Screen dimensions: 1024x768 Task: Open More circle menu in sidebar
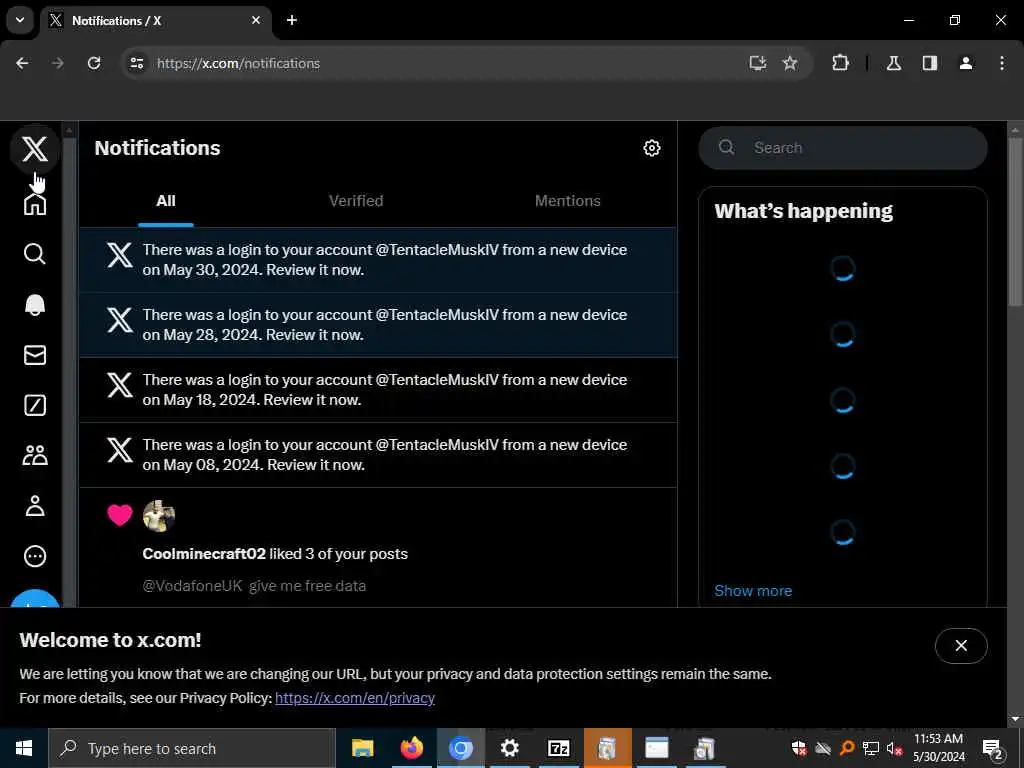pos(35,556)
